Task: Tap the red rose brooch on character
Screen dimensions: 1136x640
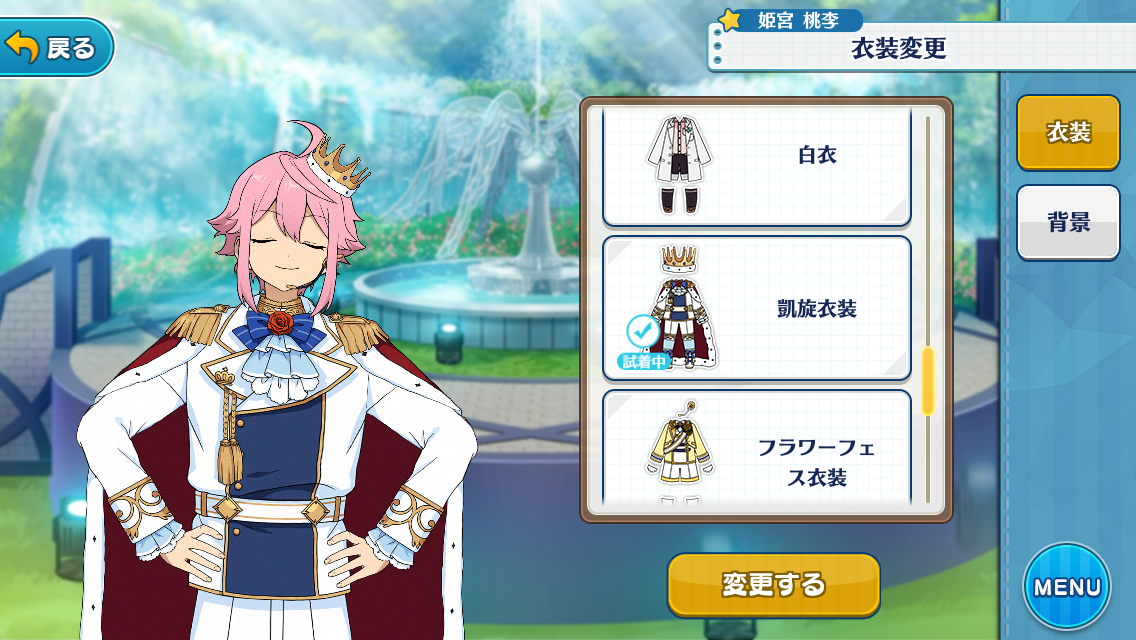Action: (280, 321)
